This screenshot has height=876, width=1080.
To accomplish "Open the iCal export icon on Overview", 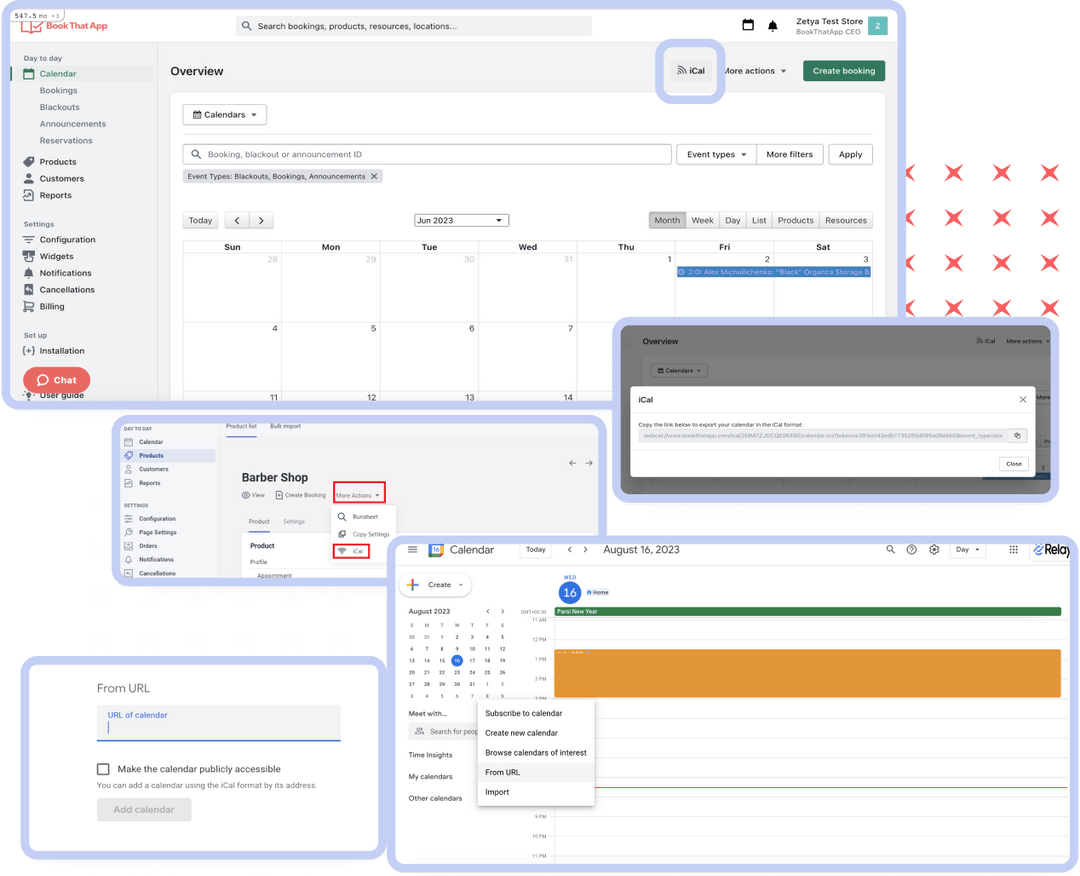I will (x=689, y=71).
